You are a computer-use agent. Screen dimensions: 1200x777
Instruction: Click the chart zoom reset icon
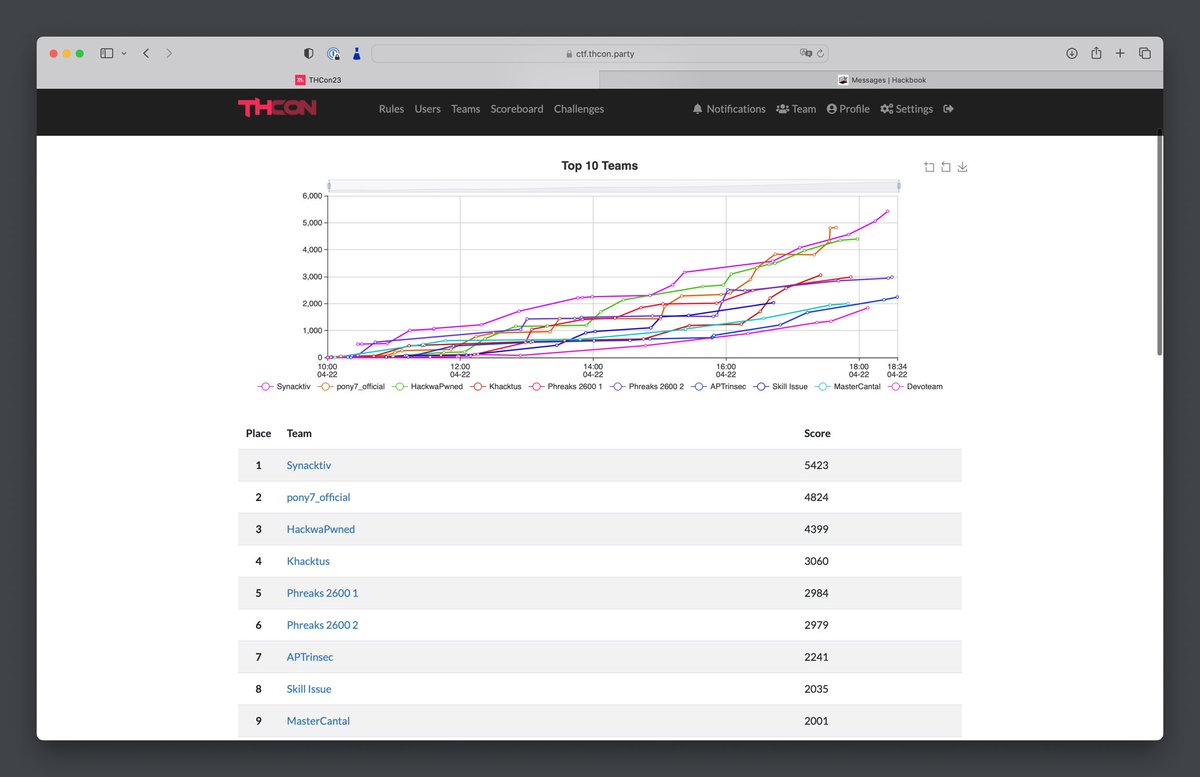point(946,167)
